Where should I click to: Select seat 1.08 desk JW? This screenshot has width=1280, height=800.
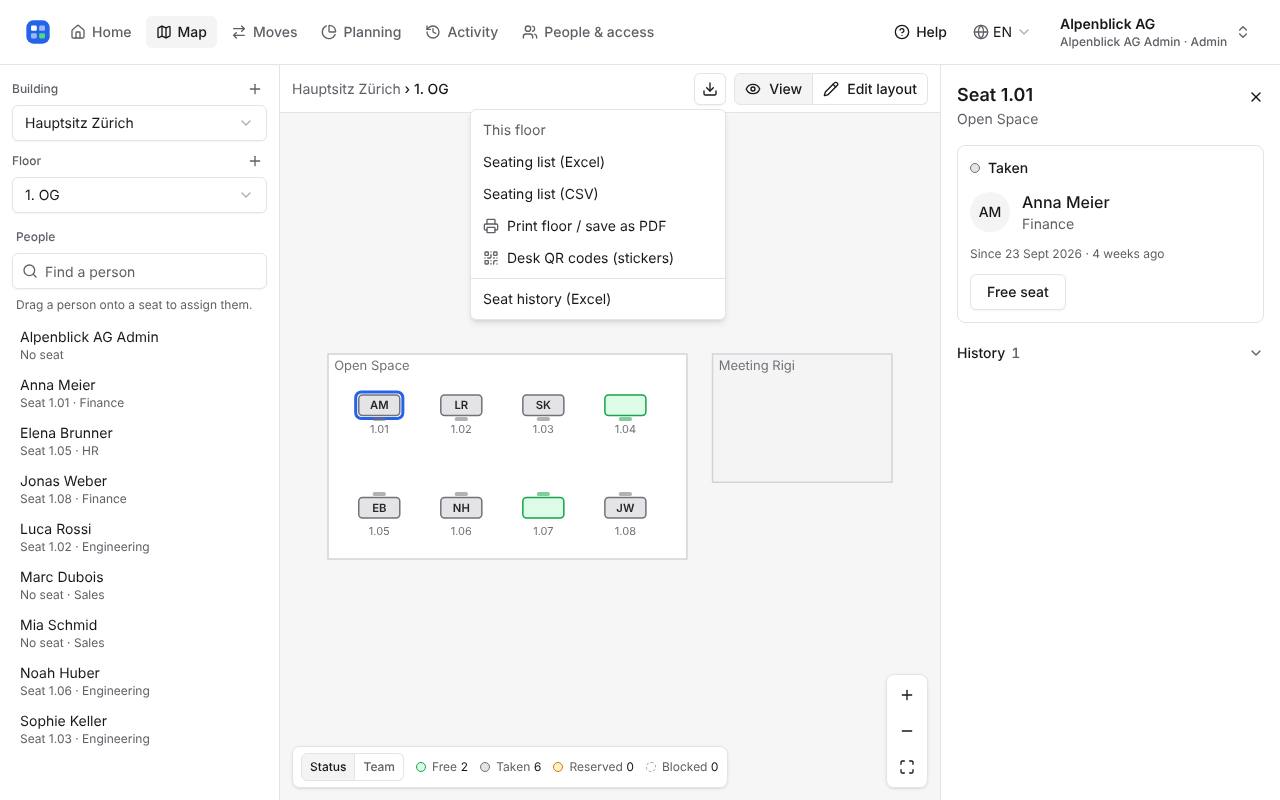(625, 508)
